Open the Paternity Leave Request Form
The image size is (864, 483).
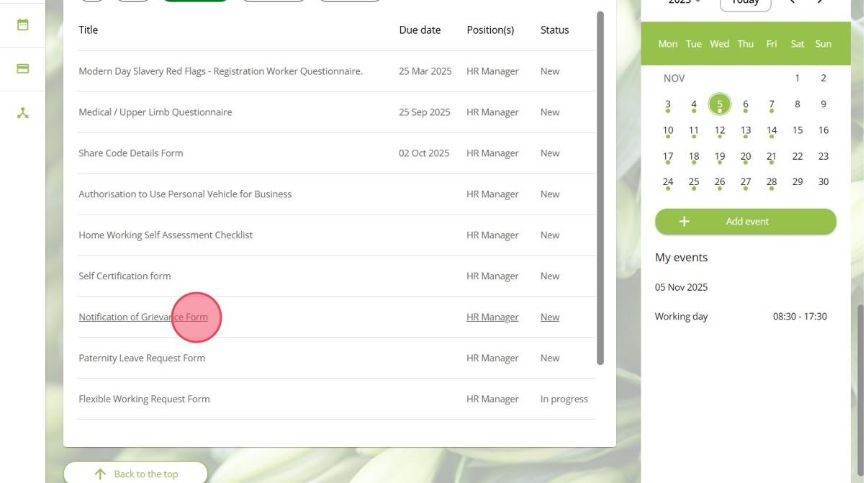point(142,358)
